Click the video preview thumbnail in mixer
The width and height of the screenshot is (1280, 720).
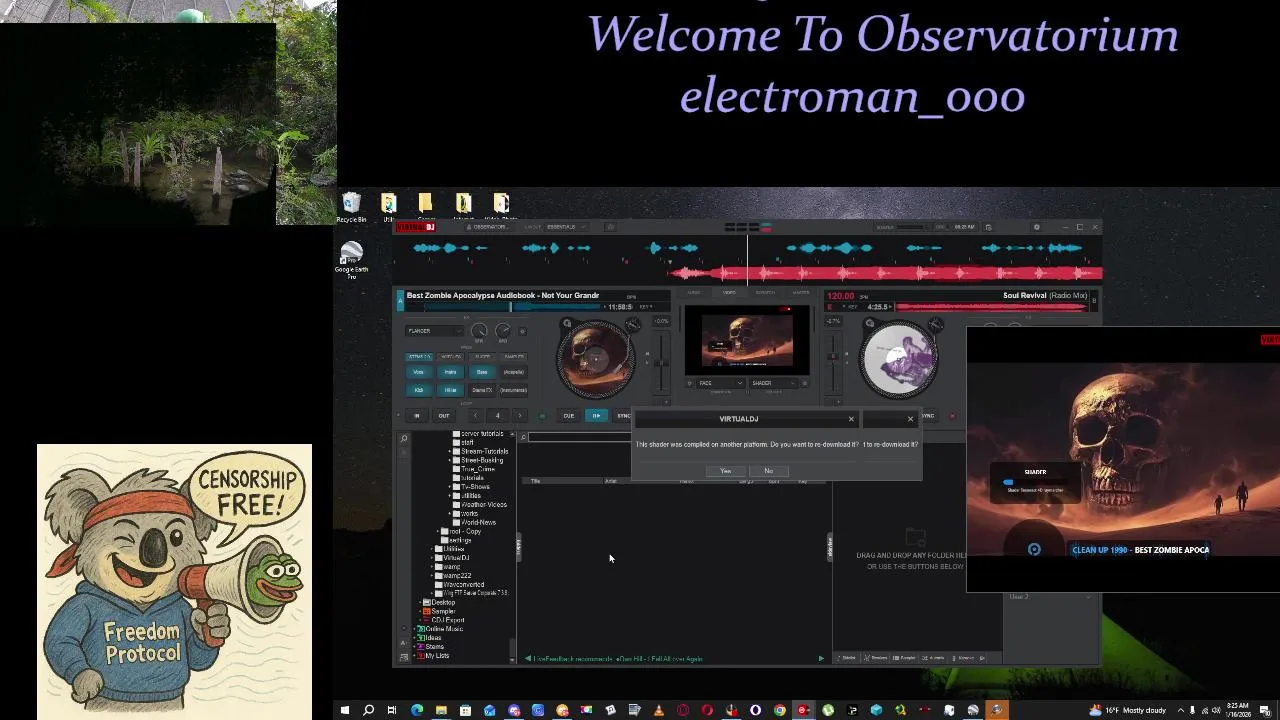point(748,340)
